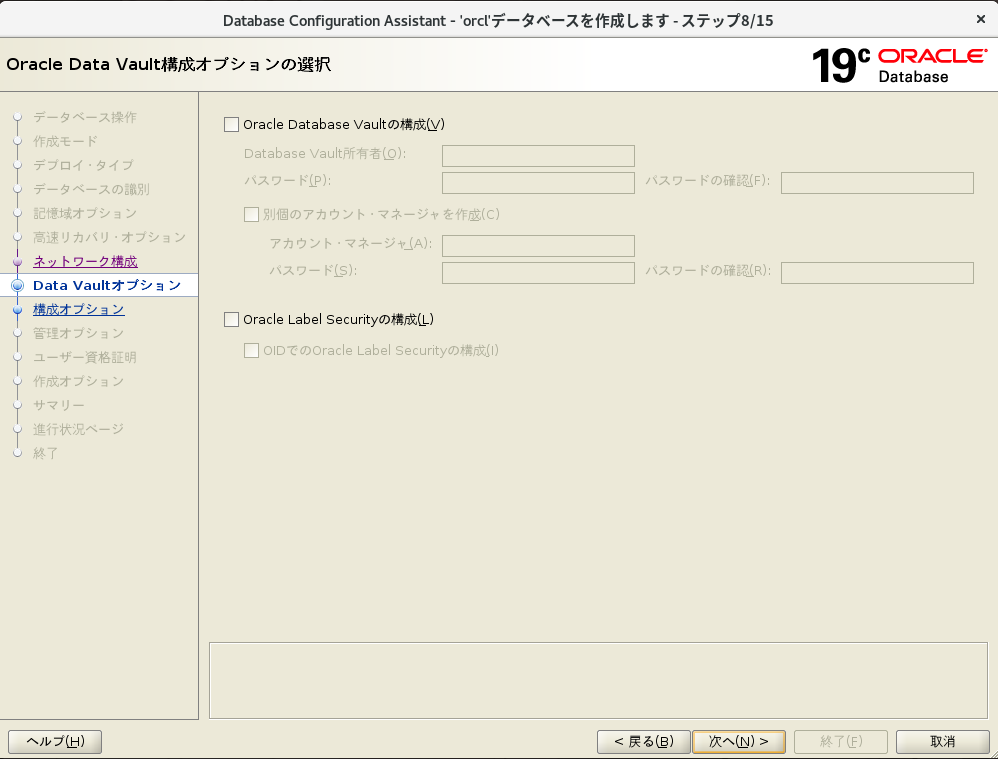Screen dimensions: 998x759
Task: Click the アカウント・マネージャ(A) input field
Action: (x=538, y=246)
